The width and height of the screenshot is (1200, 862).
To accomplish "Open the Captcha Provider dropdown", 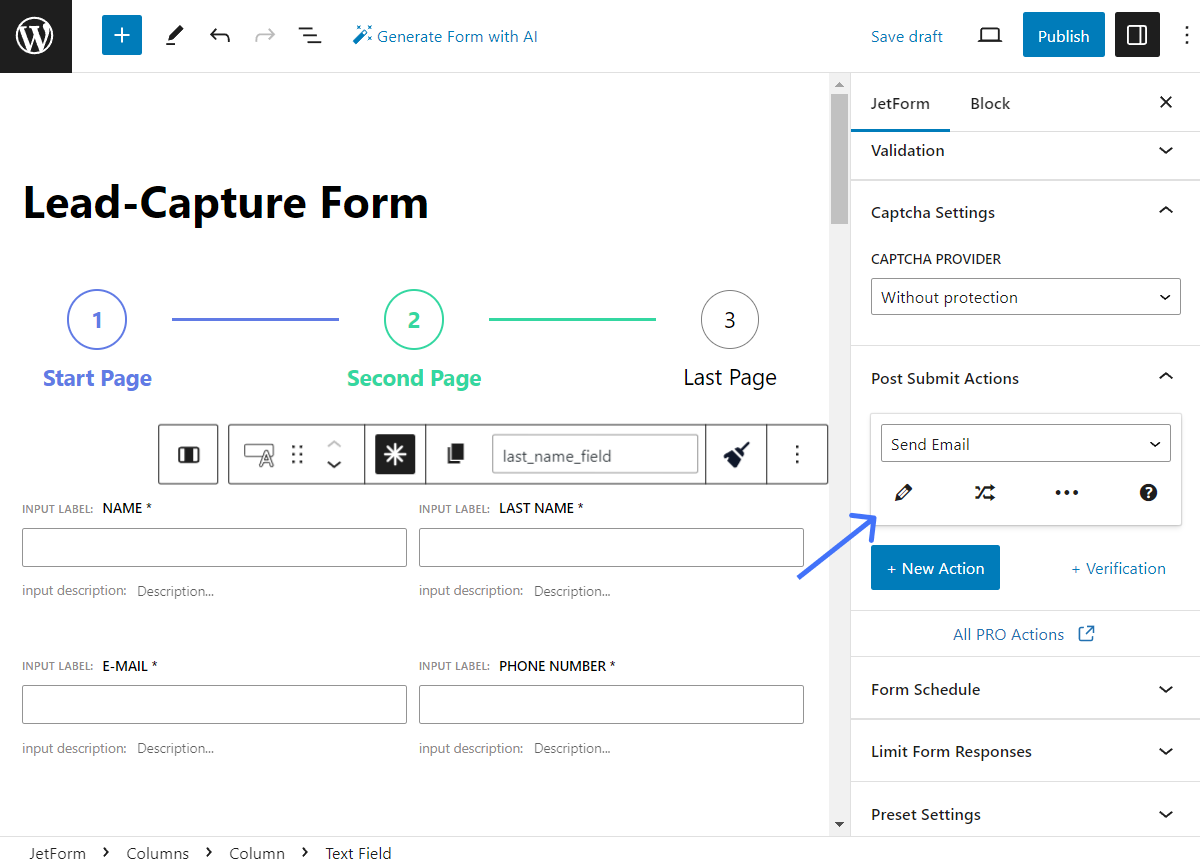I will [x=1025, y=296].
